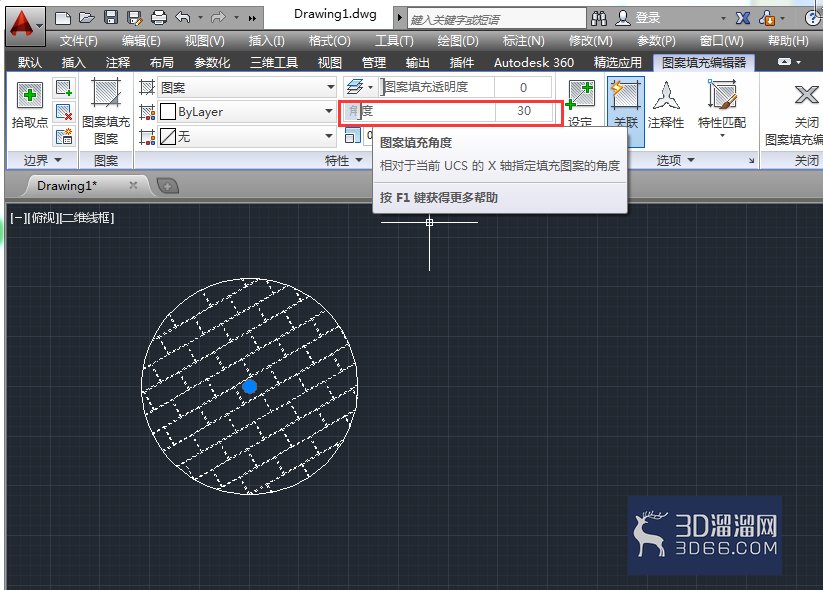
Task: Click the angle value field showing 30
Action: coord(523,111)
